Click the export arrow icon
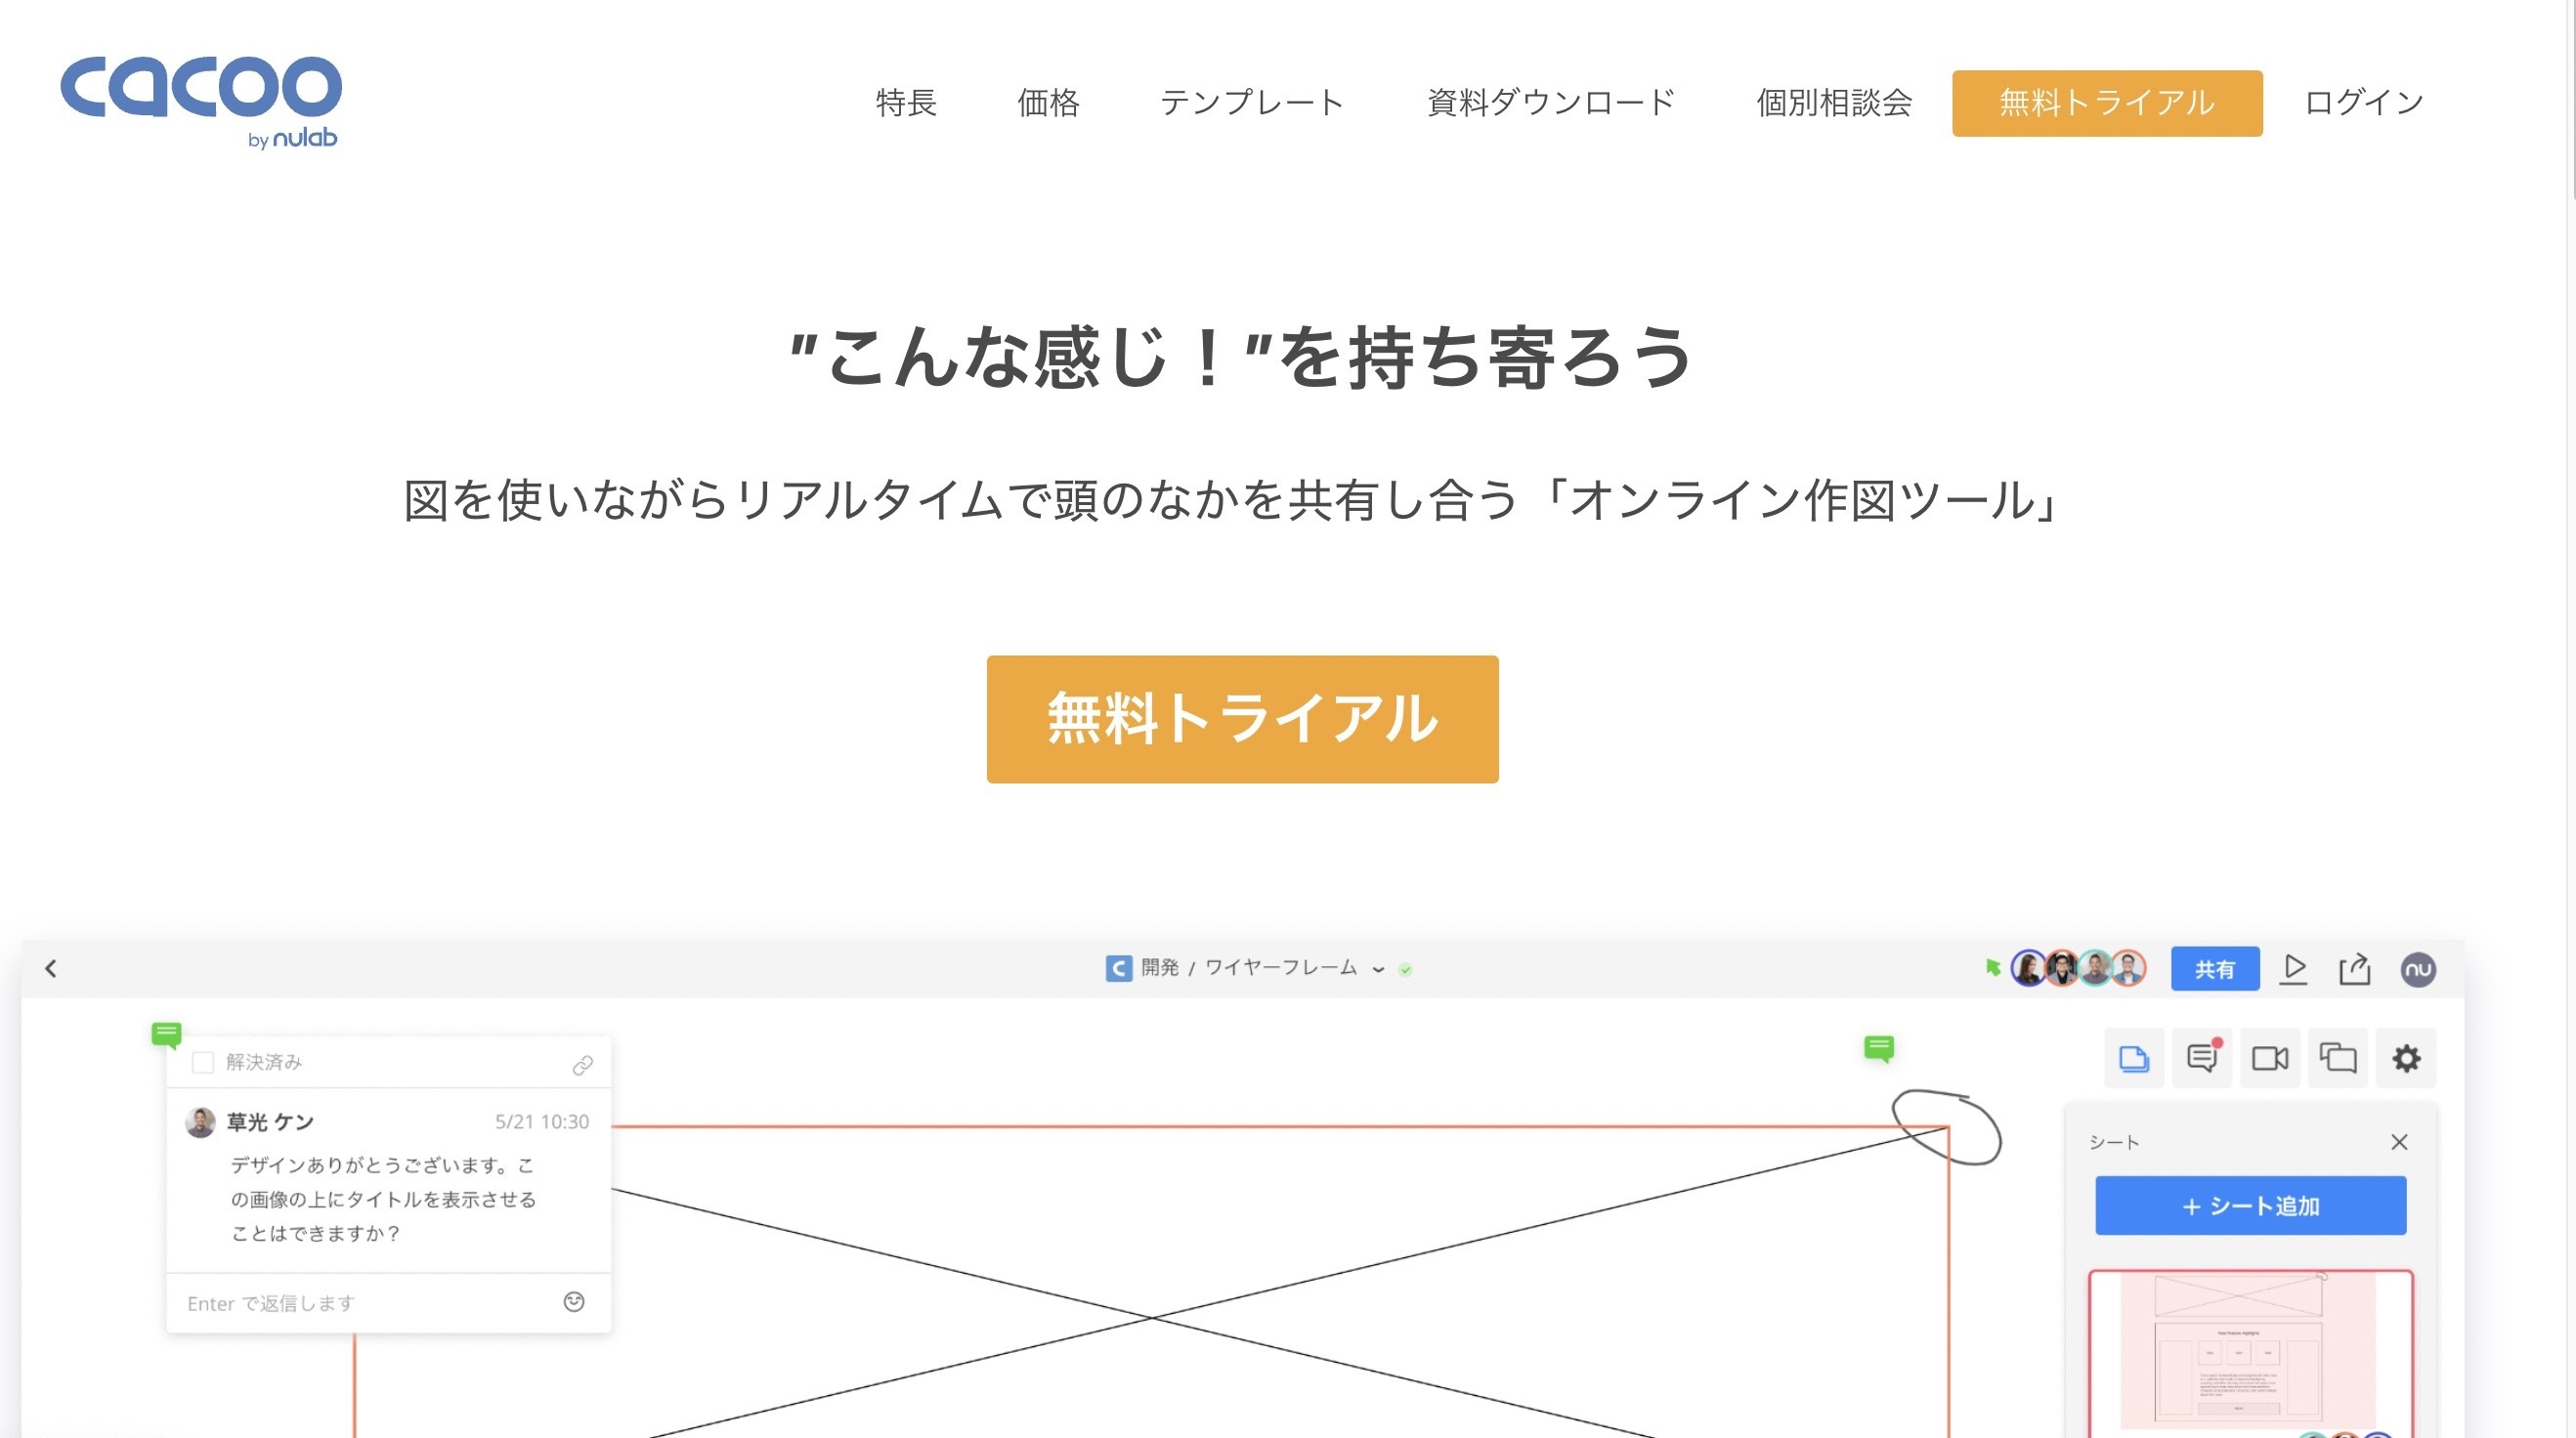 click(x=2354, y=969)
